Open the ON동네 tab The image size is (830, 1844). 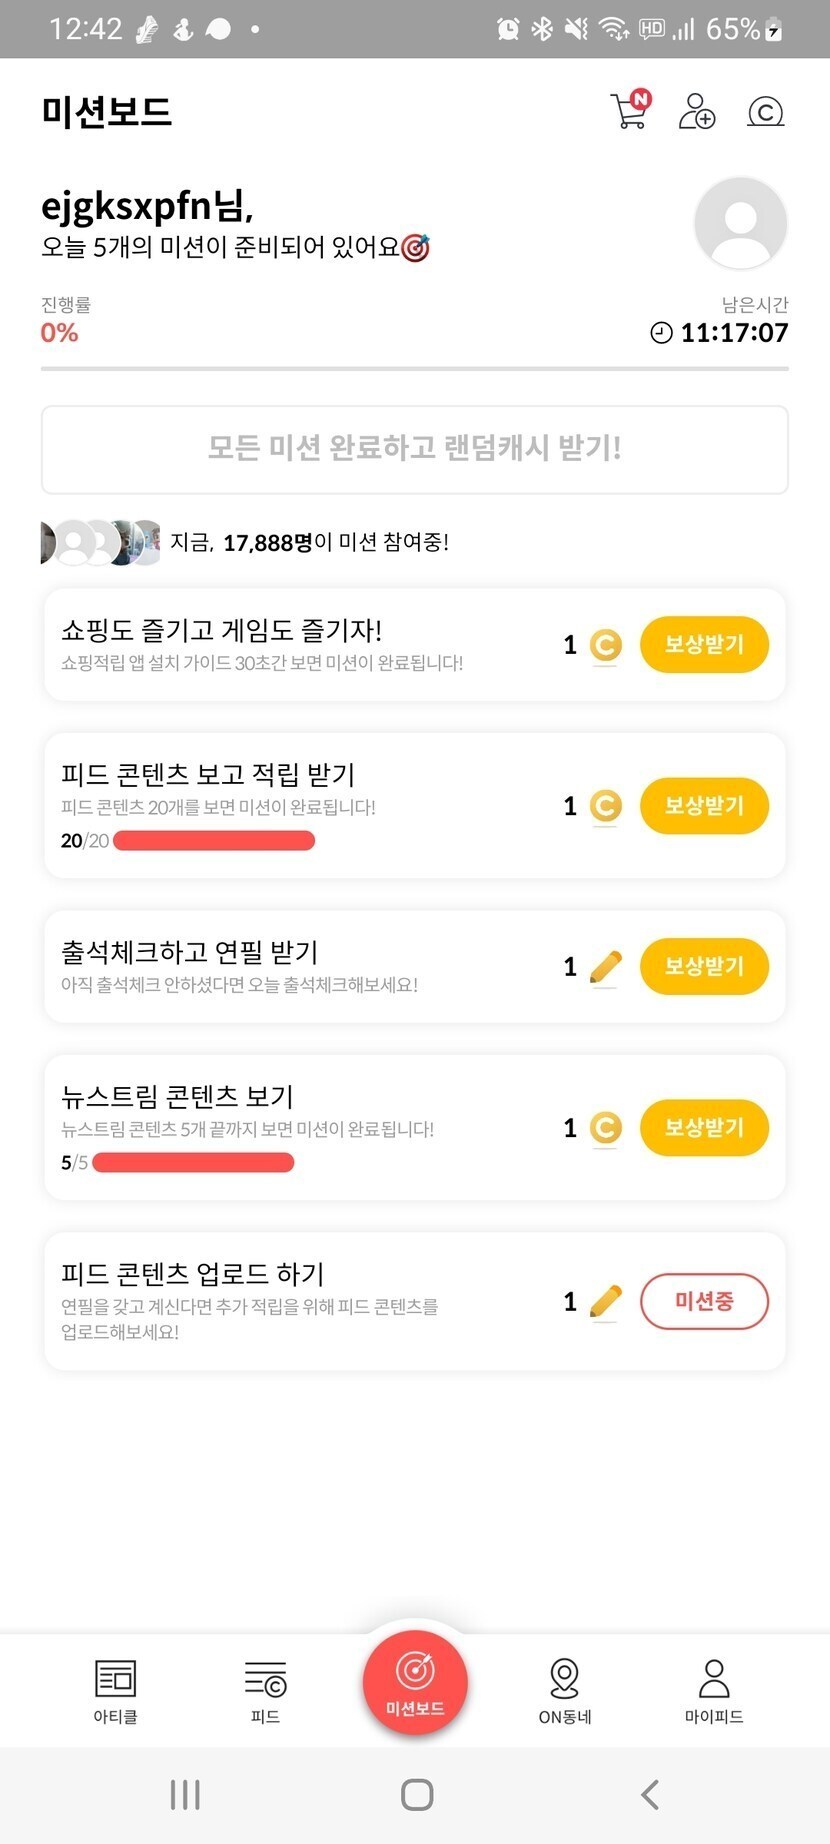(x=565, y=1690)
